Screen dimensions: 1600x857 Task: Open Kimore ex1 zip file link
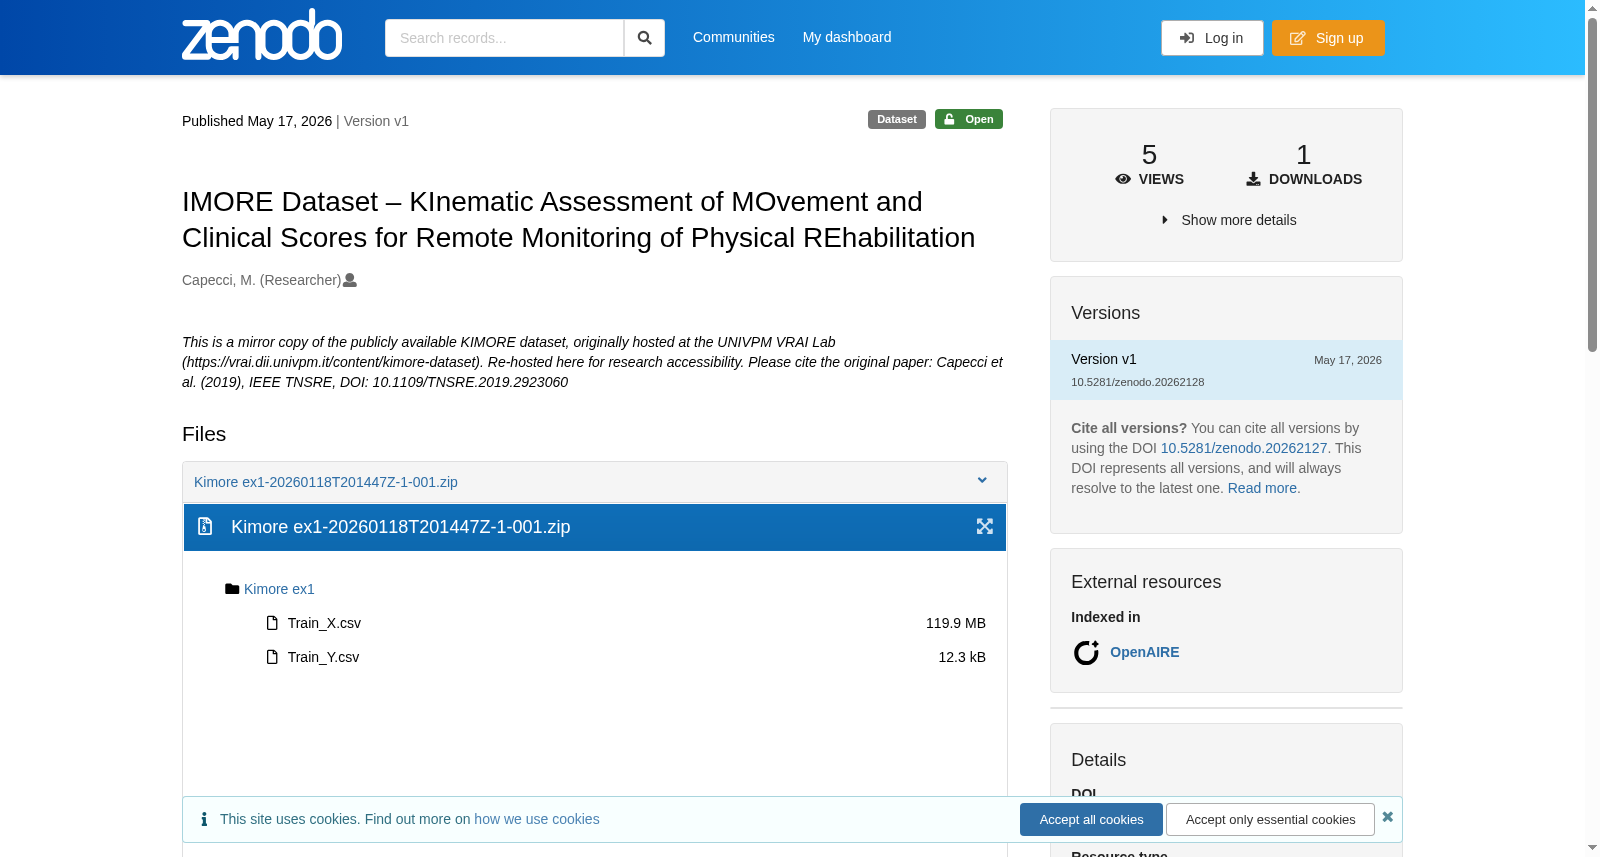click(326, 482)
